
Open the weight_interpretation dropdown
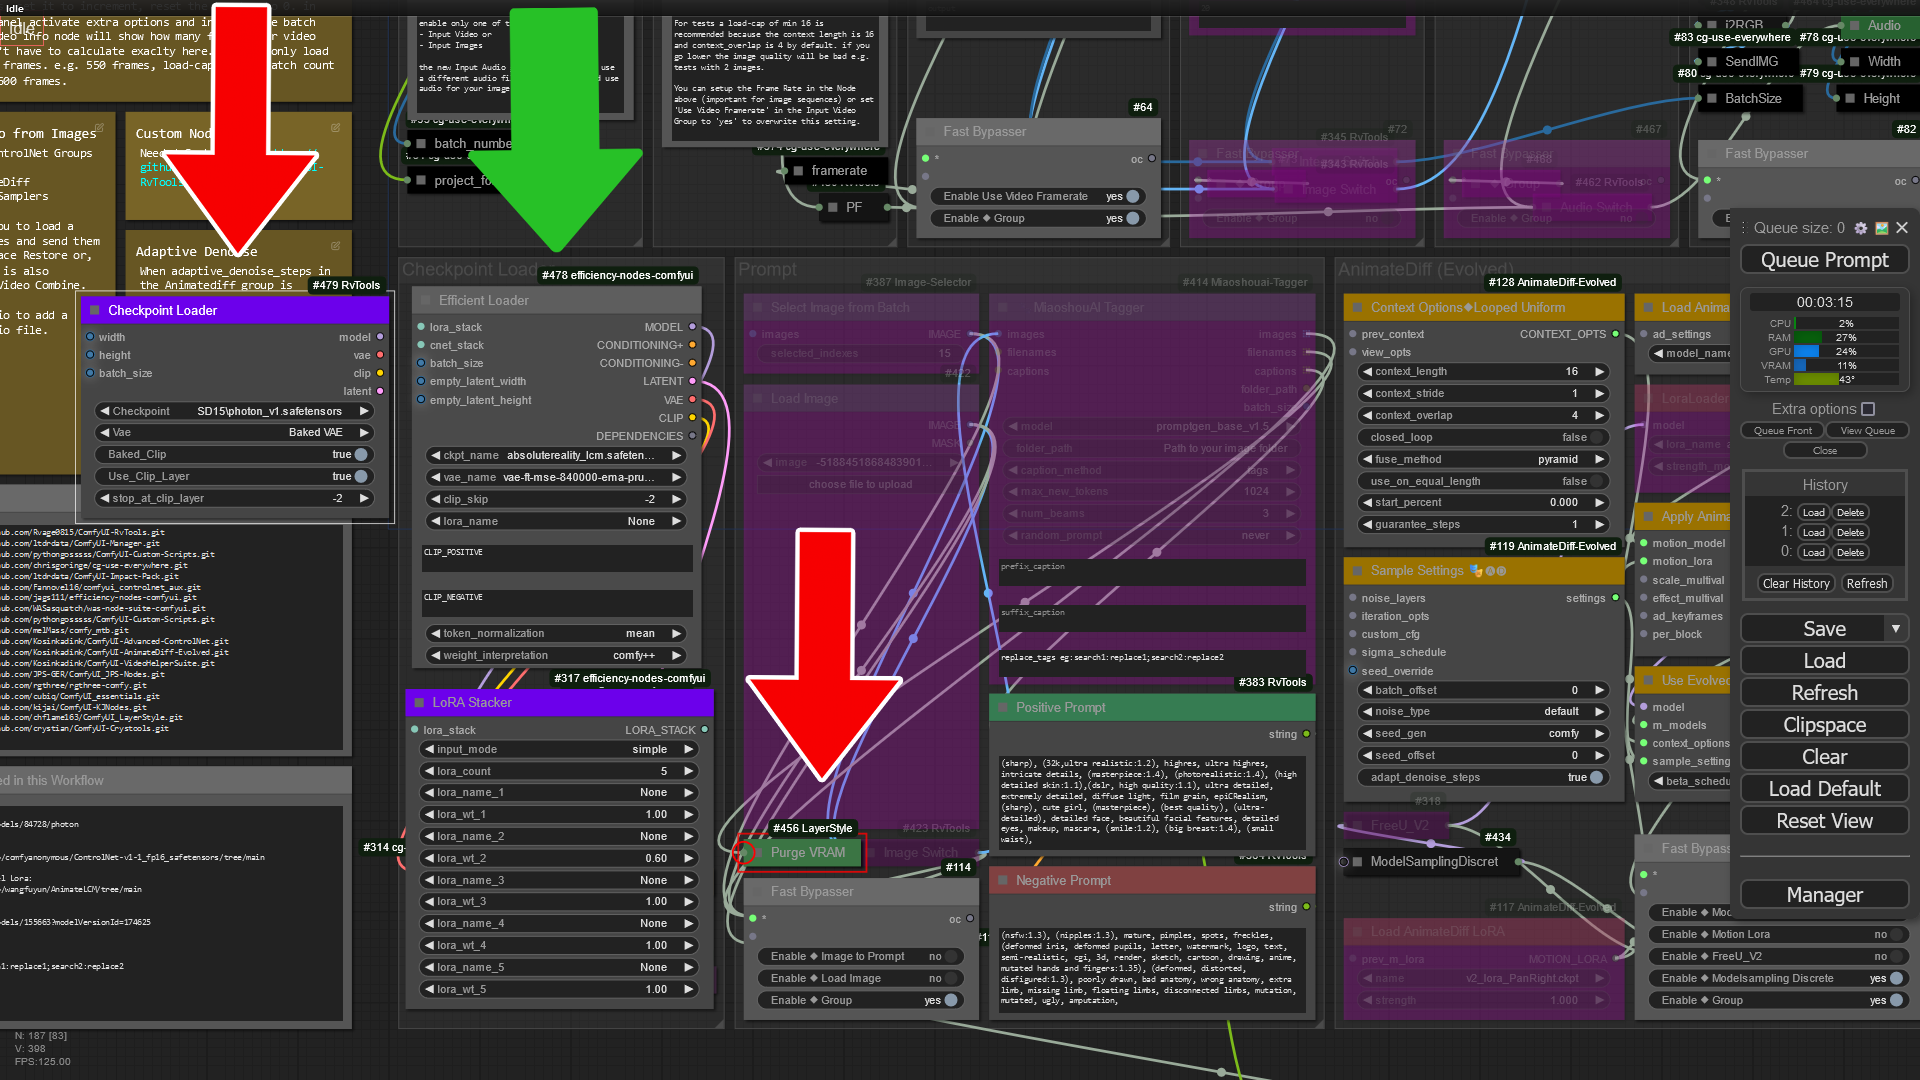click(x=556, y=655)
